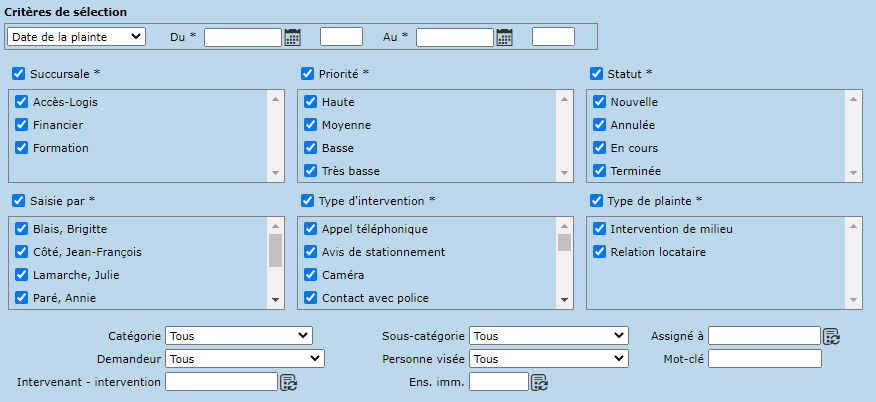Uncheck the Annulée status checkbox

[599, 125]
